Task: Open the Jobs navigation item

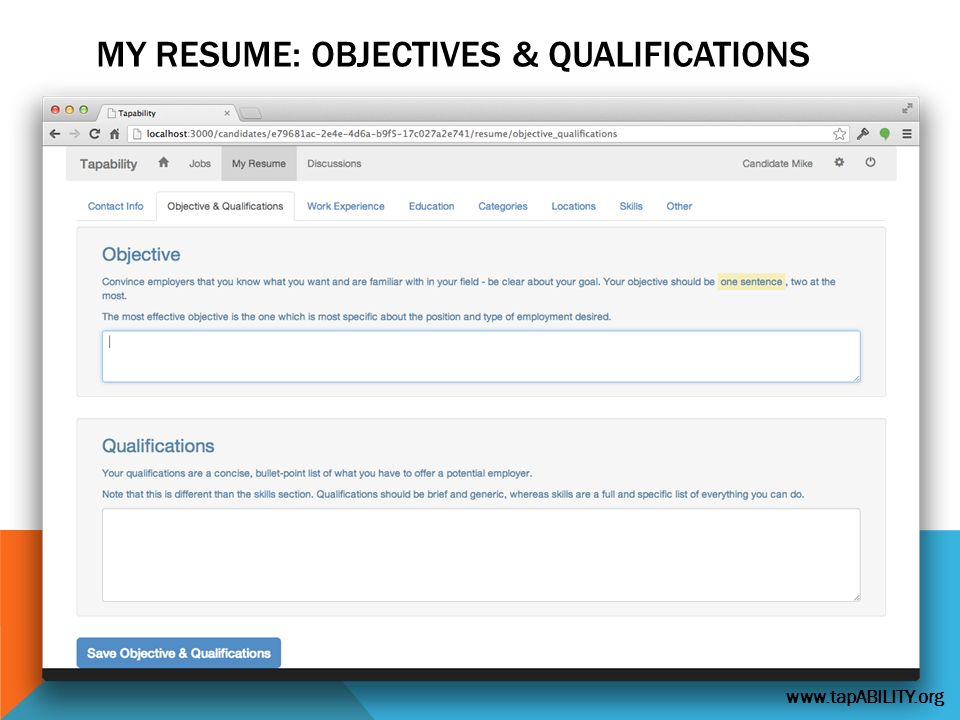Action: click(x=200, y=163)
